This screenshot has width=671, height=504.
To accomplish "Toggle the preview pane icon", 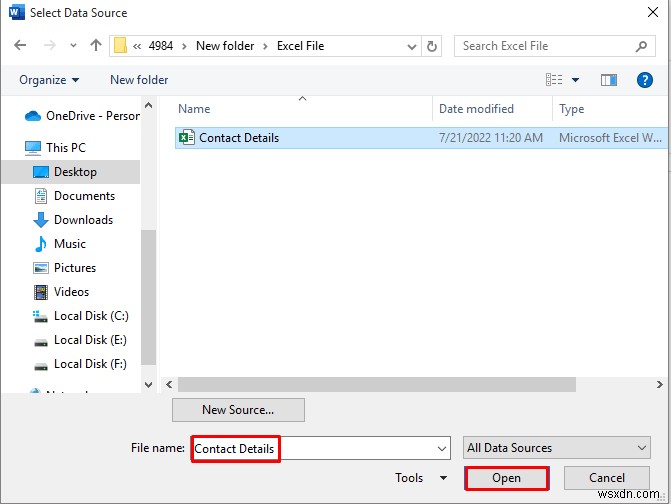I will pos(609,80).
